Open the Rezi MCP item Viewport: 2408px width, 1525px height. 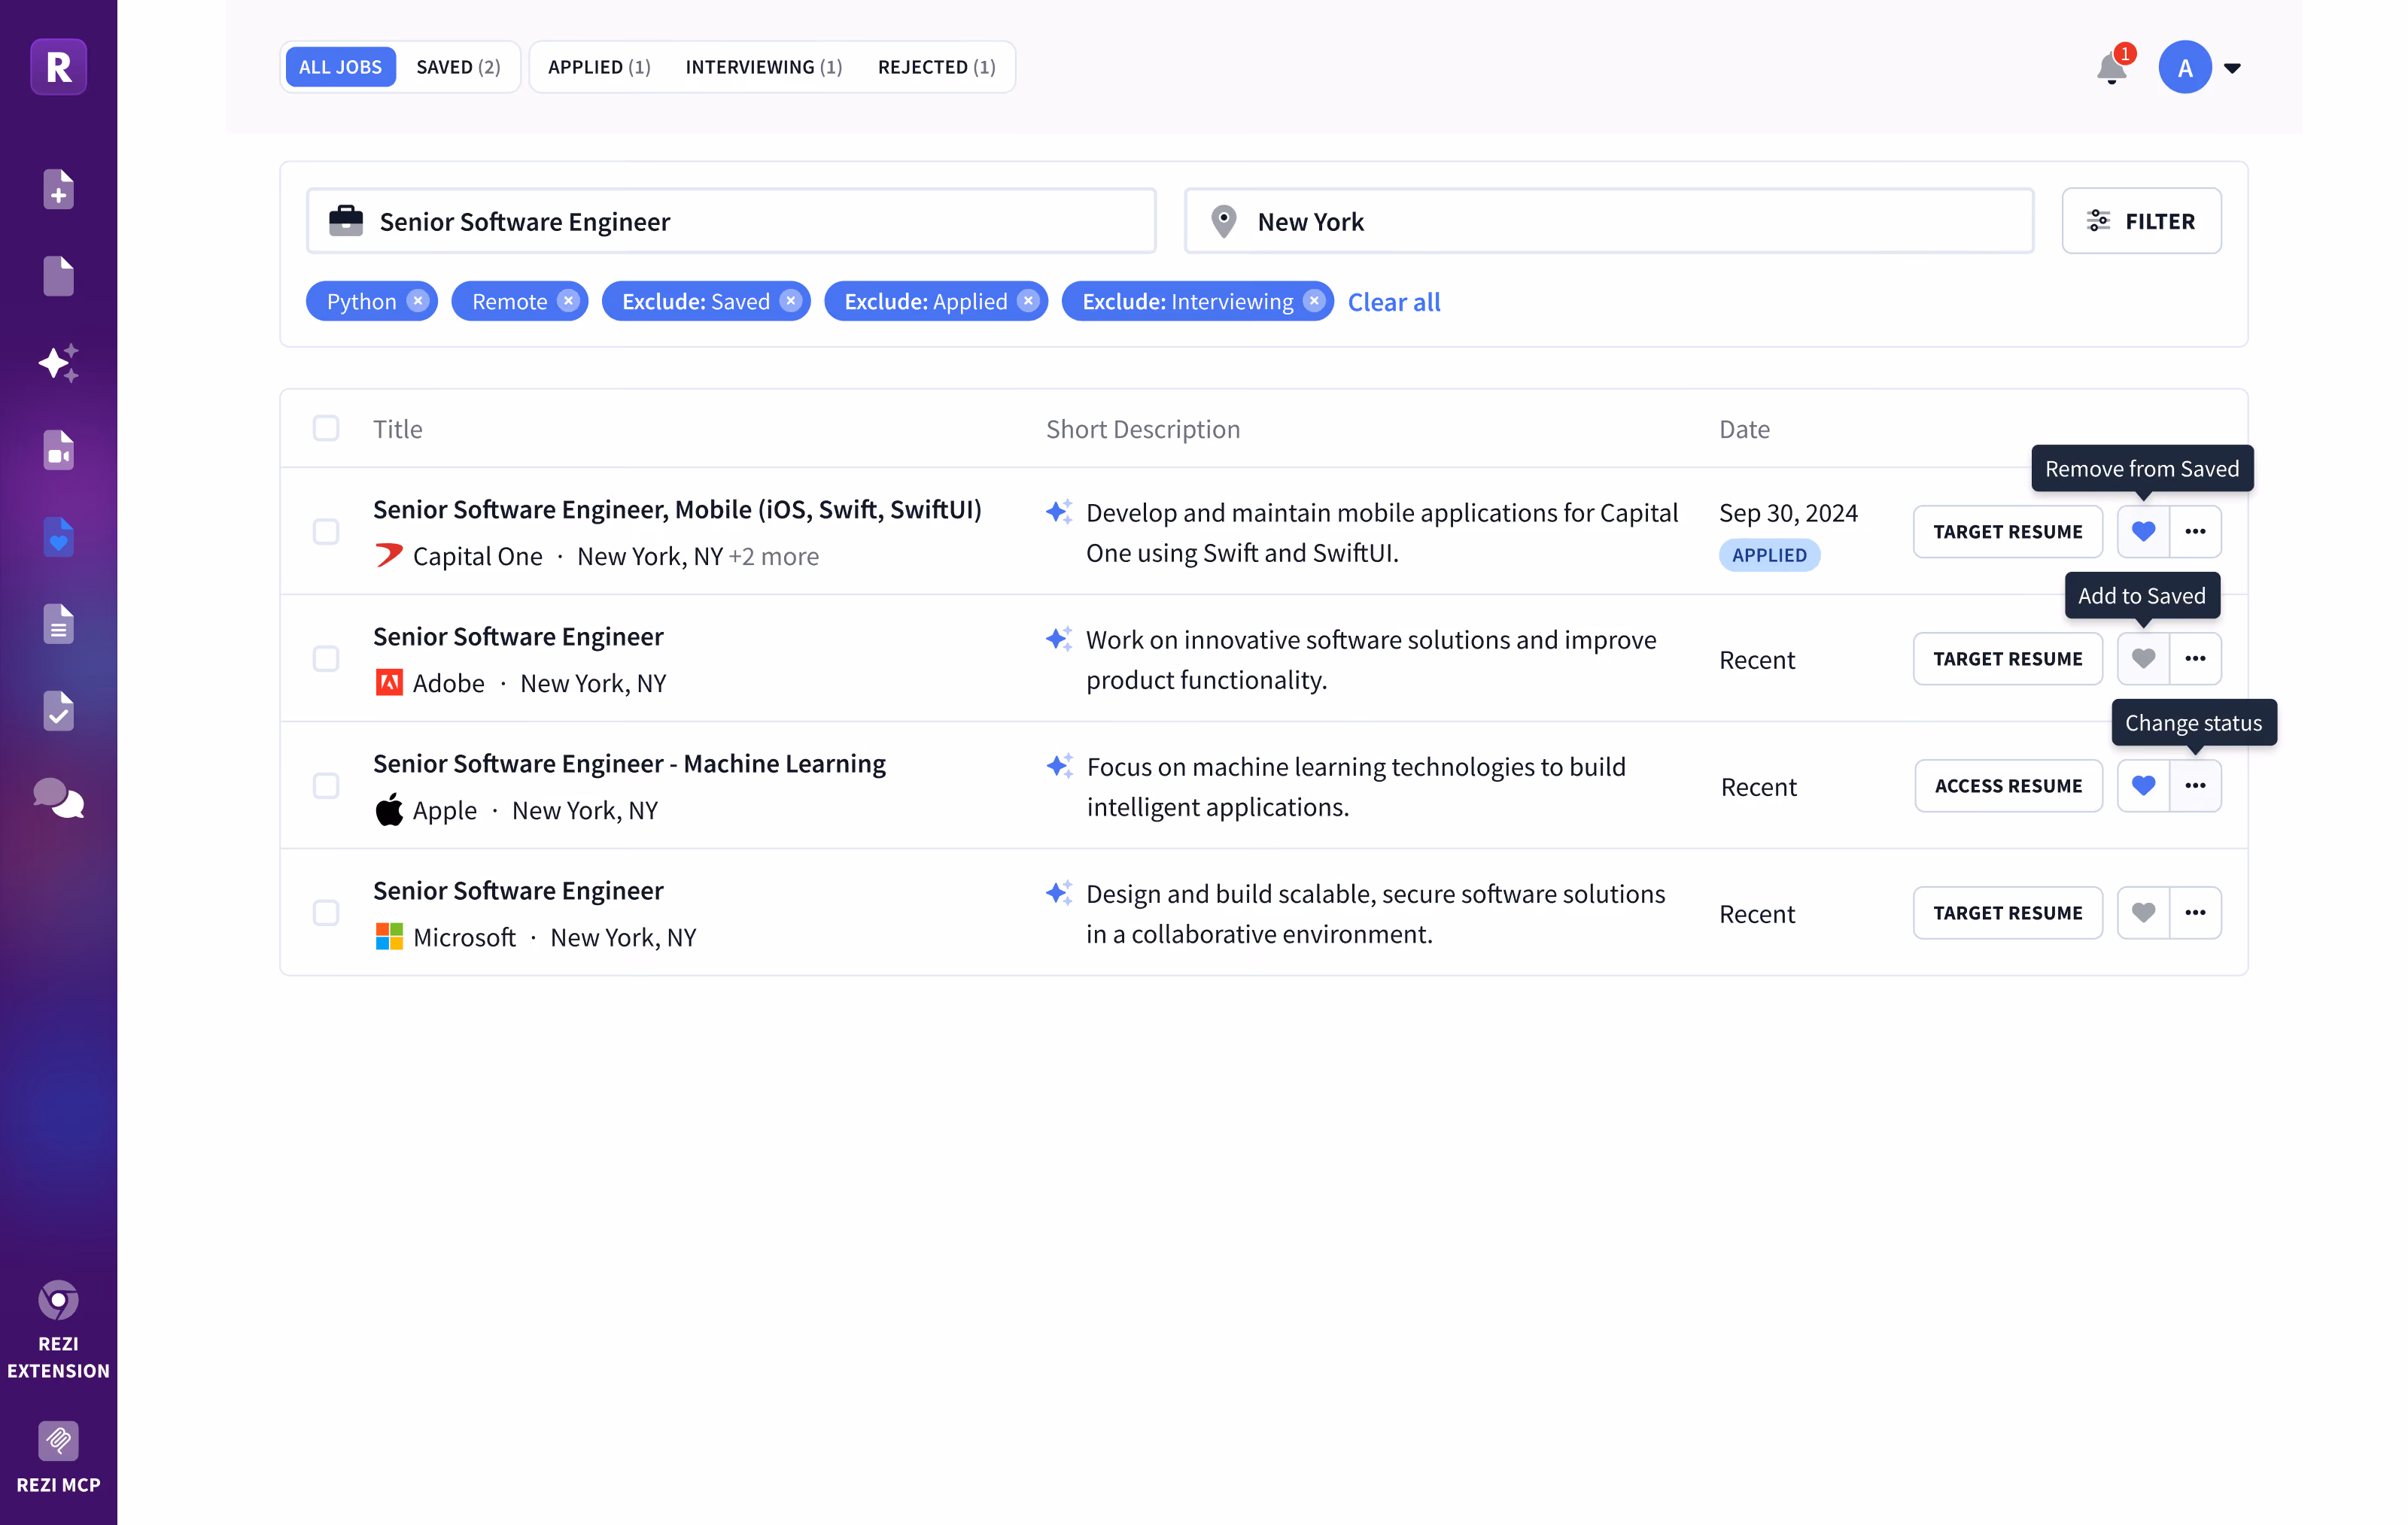point(58,1458)
